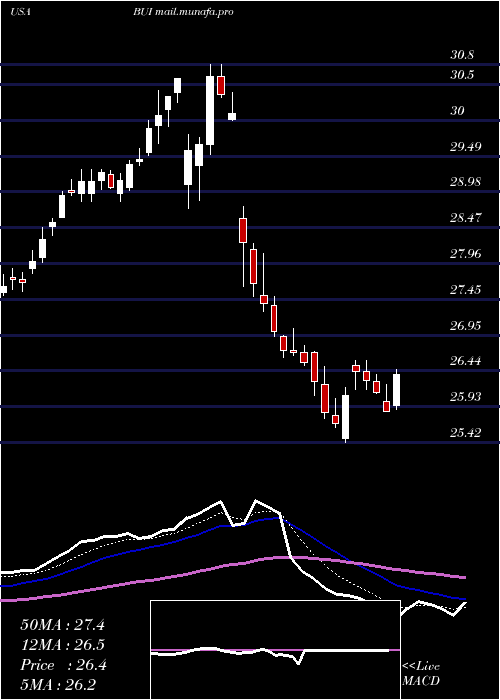
Task: Click the 25.93 price axis label
Action: click(465, 396)
